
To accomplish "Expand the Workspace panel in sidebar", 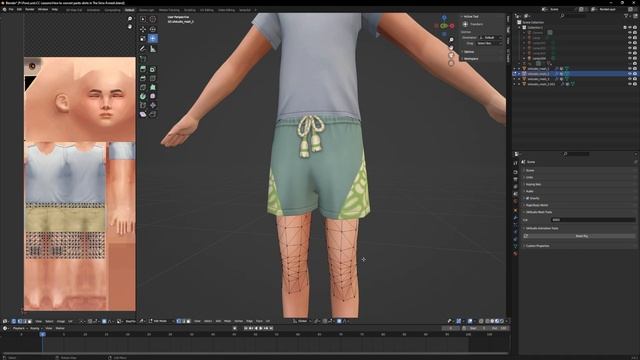I will (x=471, y=59).
